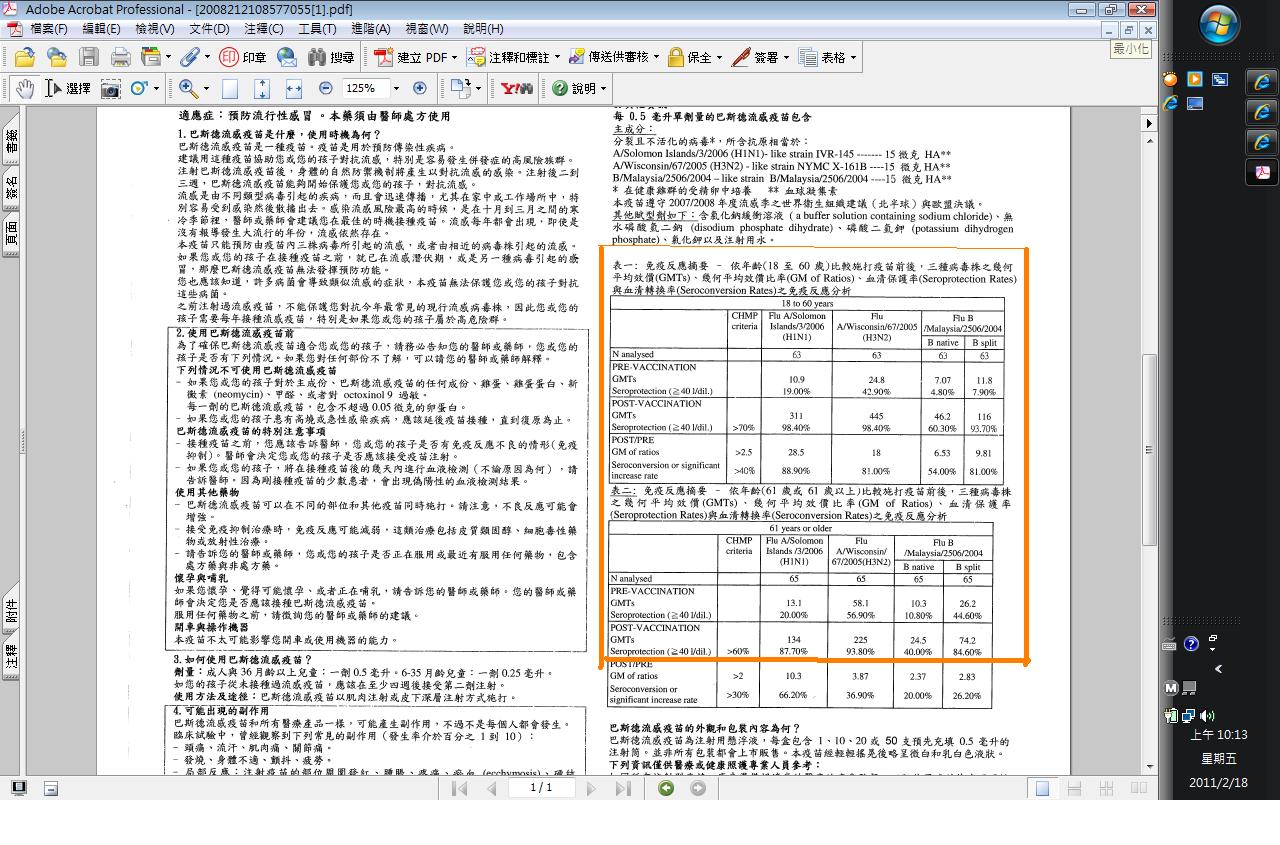Select continuous page layout icon

[x=1075, y=788]
